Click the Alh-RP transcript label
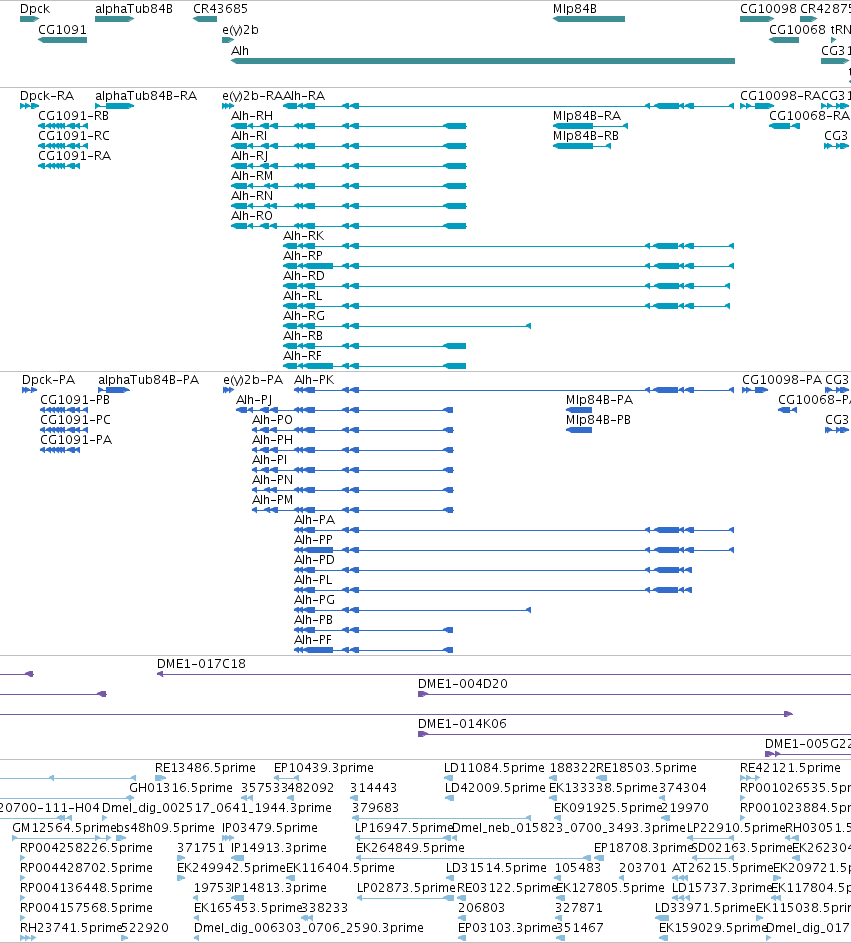 (303, 256)
